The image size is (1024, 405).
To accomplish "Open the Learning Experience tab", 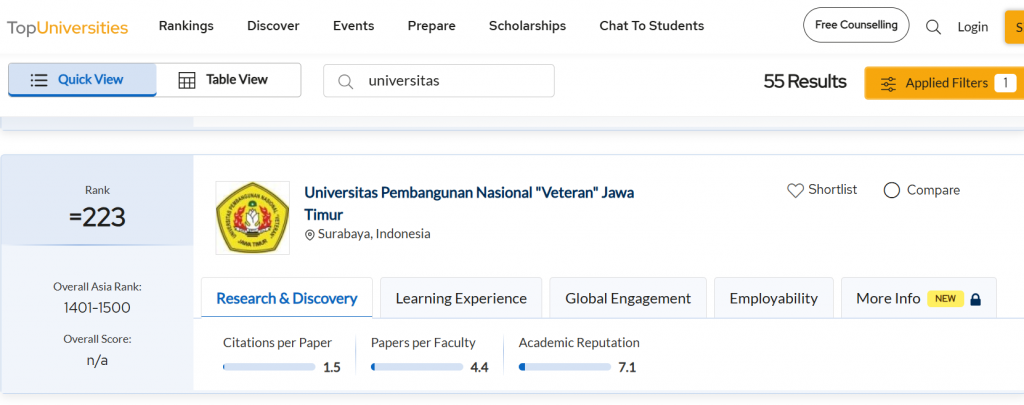I will pyautogui.click(x=461, y=298).
